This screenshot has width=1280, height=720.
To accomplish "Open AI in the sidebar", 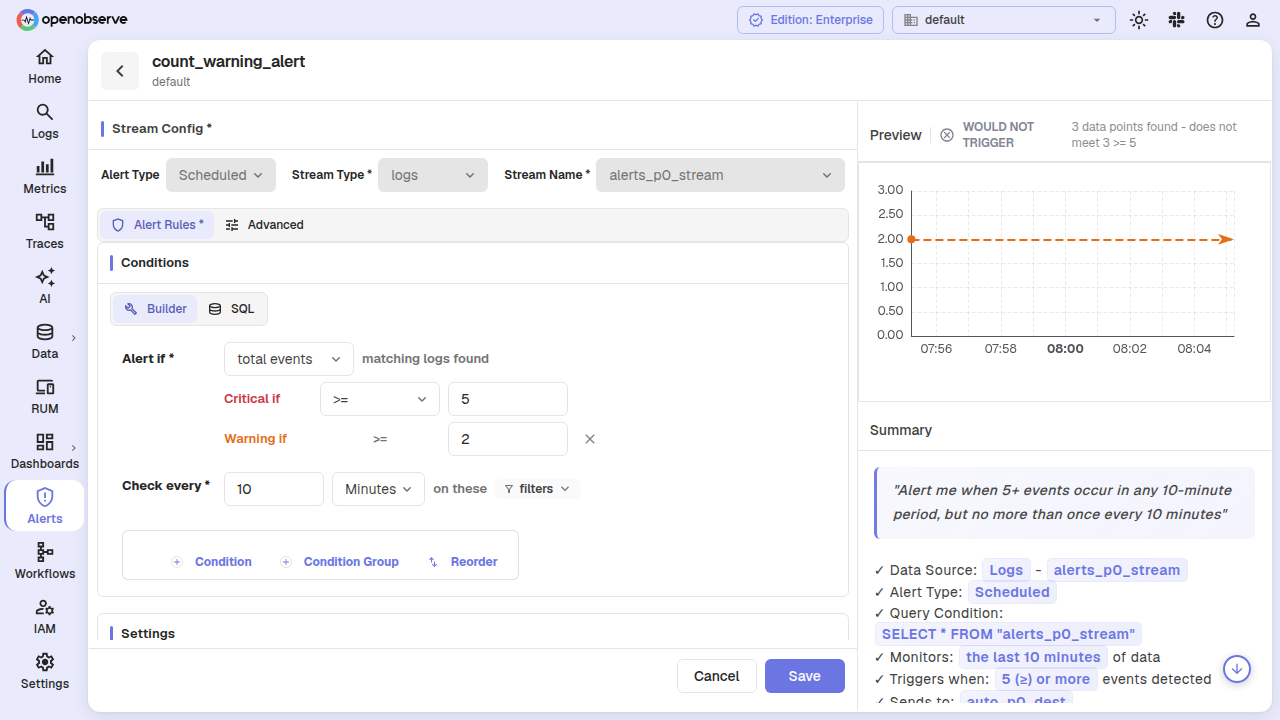I will click(44, 287).
